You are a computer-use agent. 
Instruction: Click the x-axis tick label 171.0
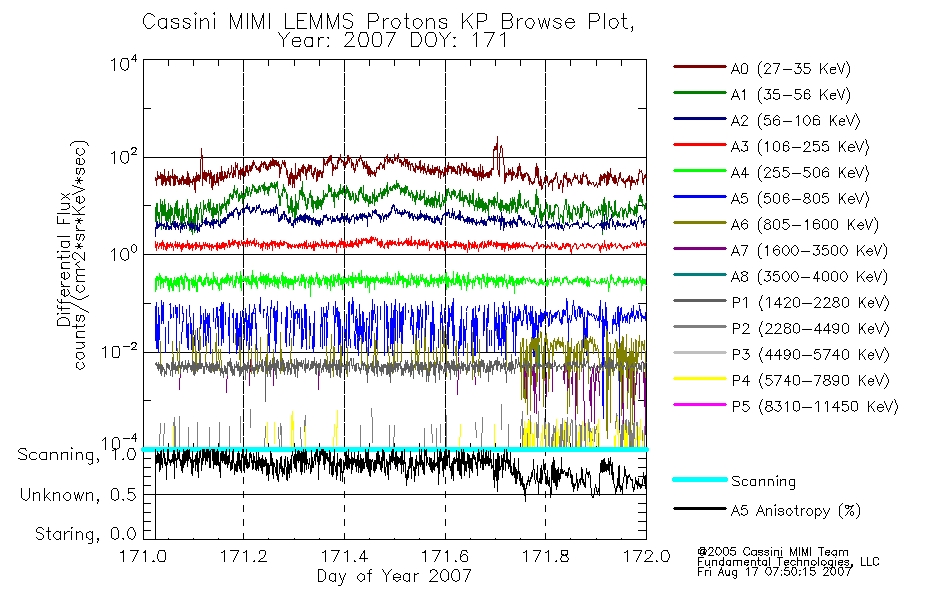point(143,556)
